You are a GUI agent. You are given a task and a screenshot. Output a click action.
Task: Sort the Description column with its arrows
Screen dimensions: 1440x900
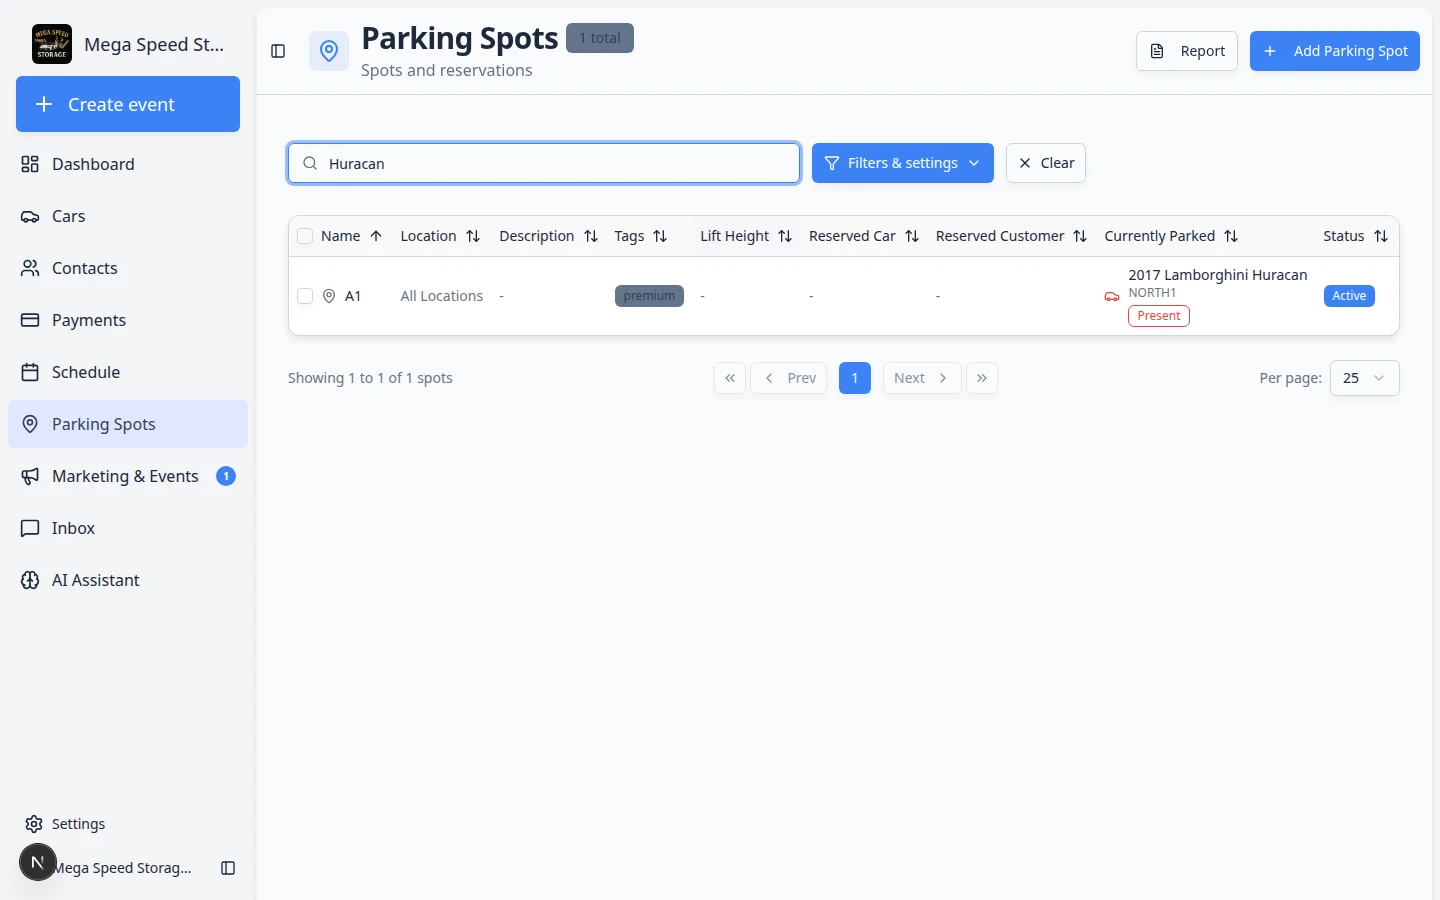coord(591,236)
